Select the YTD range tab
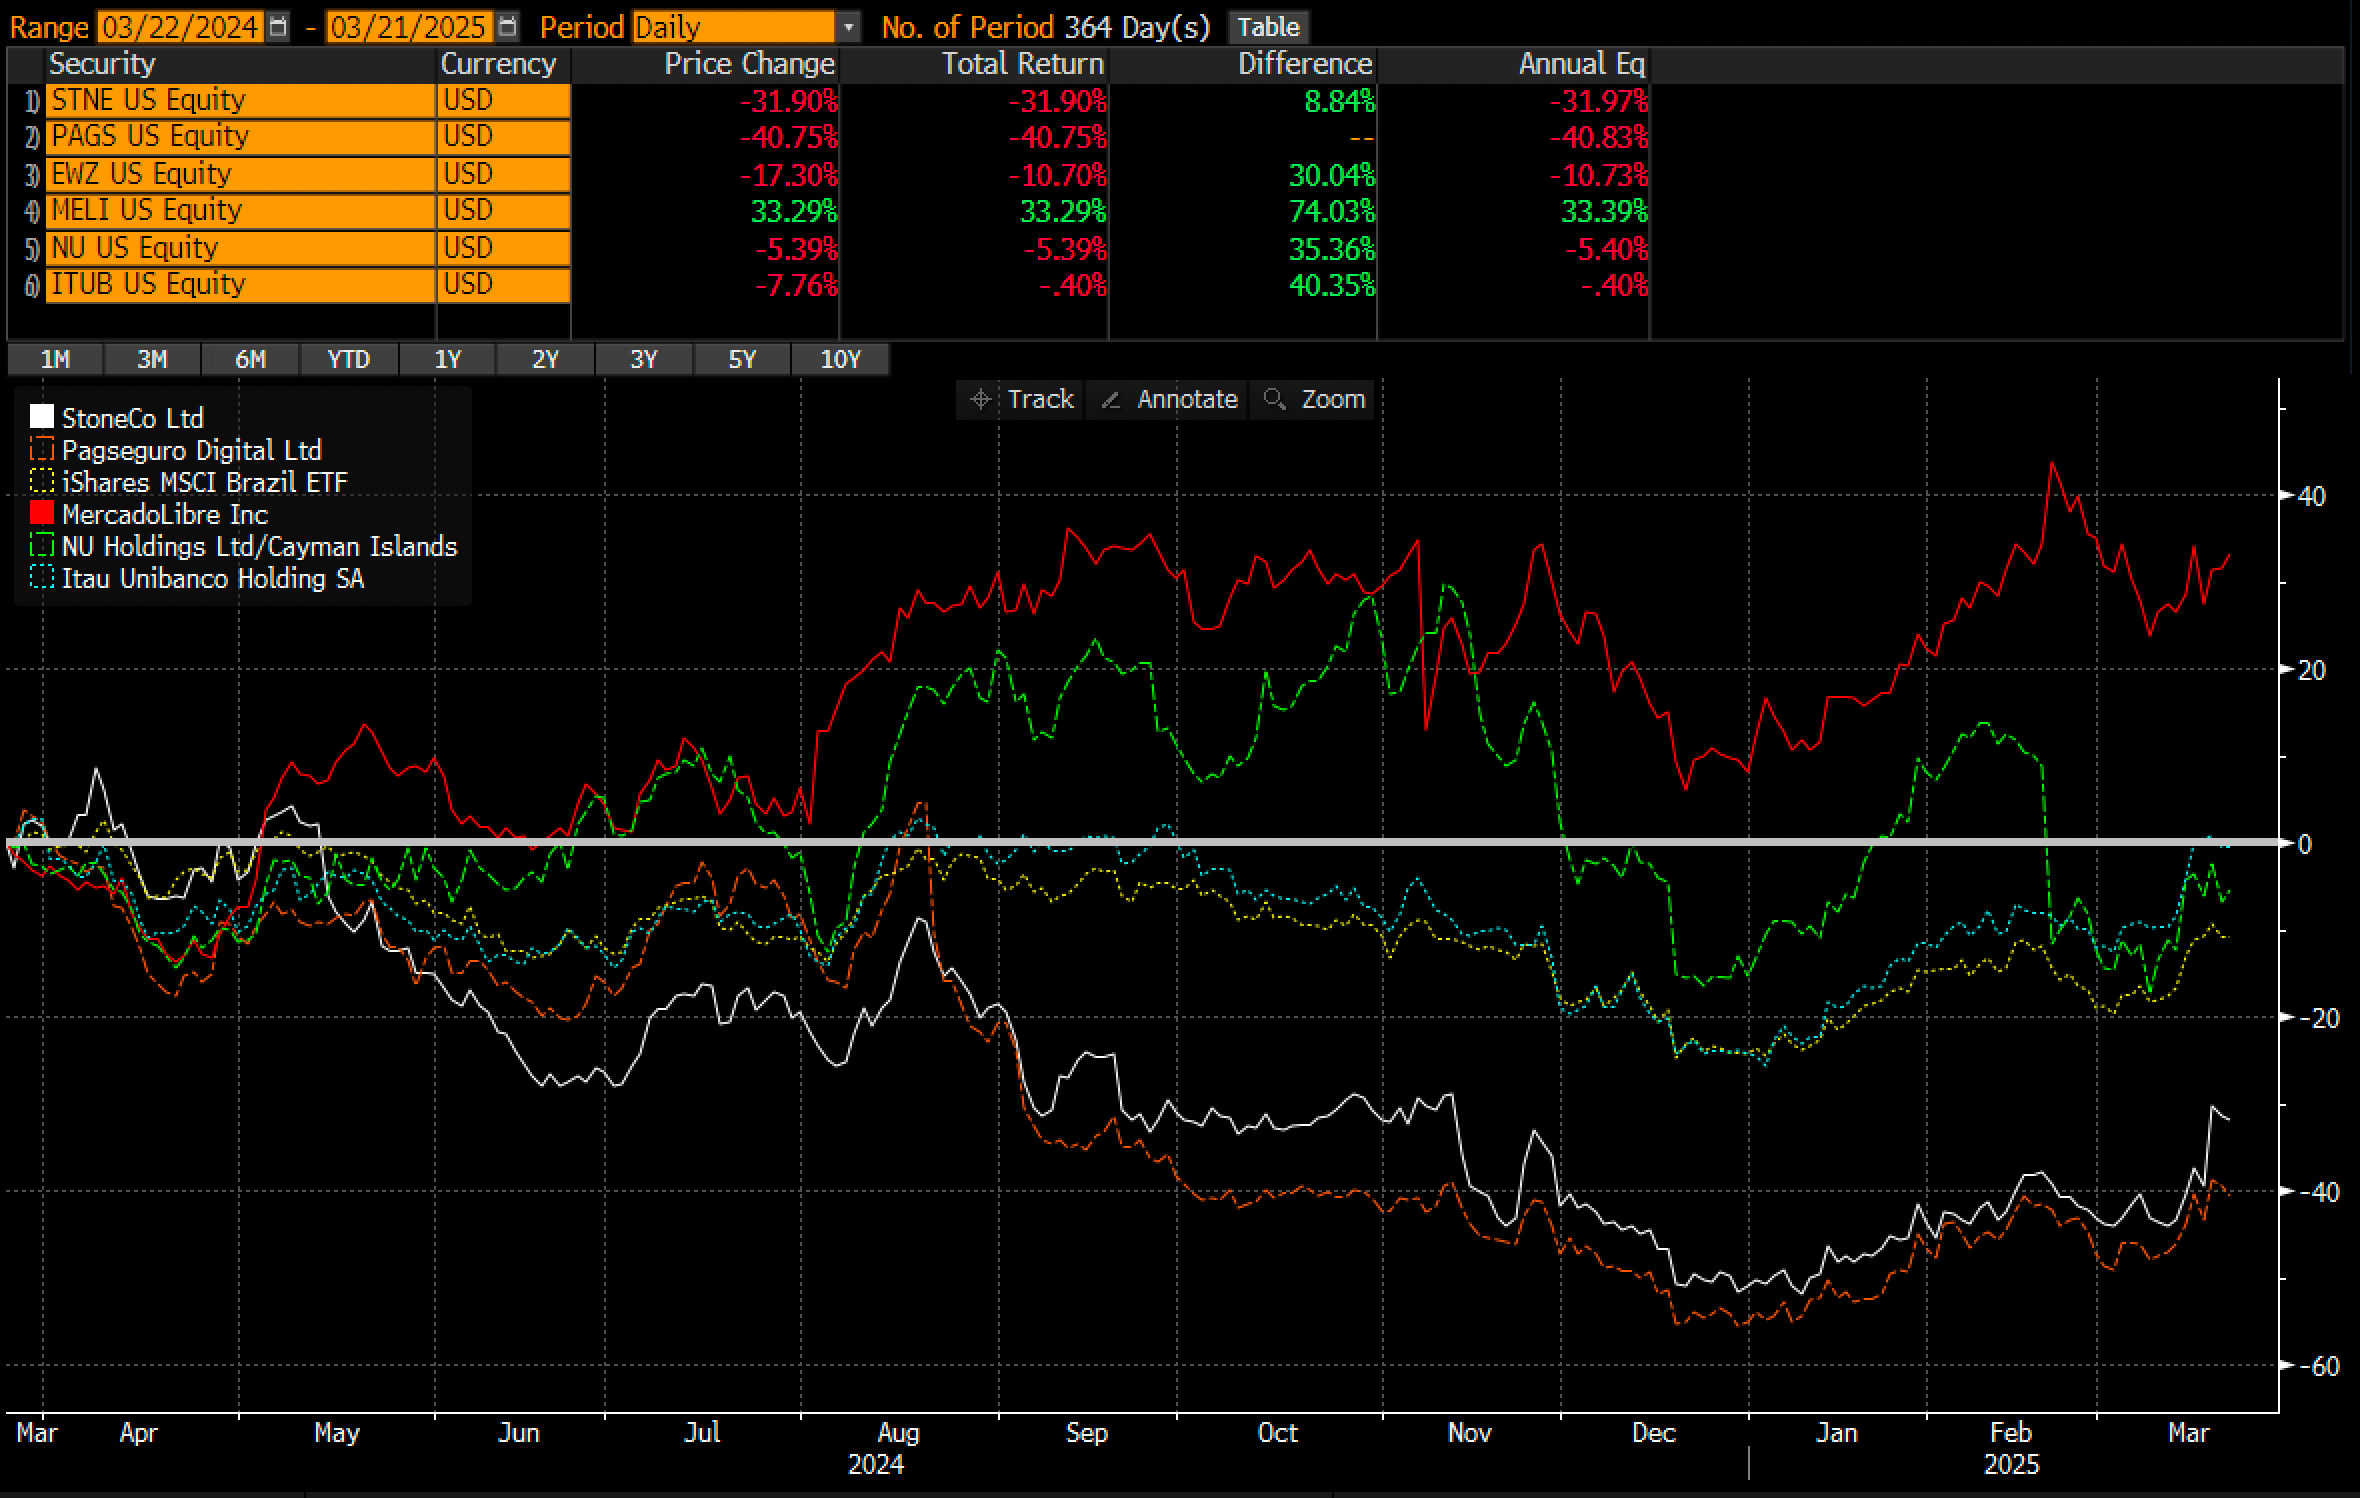The height and width of the screenshot is (1498, 2360). [x=348, y=360]
